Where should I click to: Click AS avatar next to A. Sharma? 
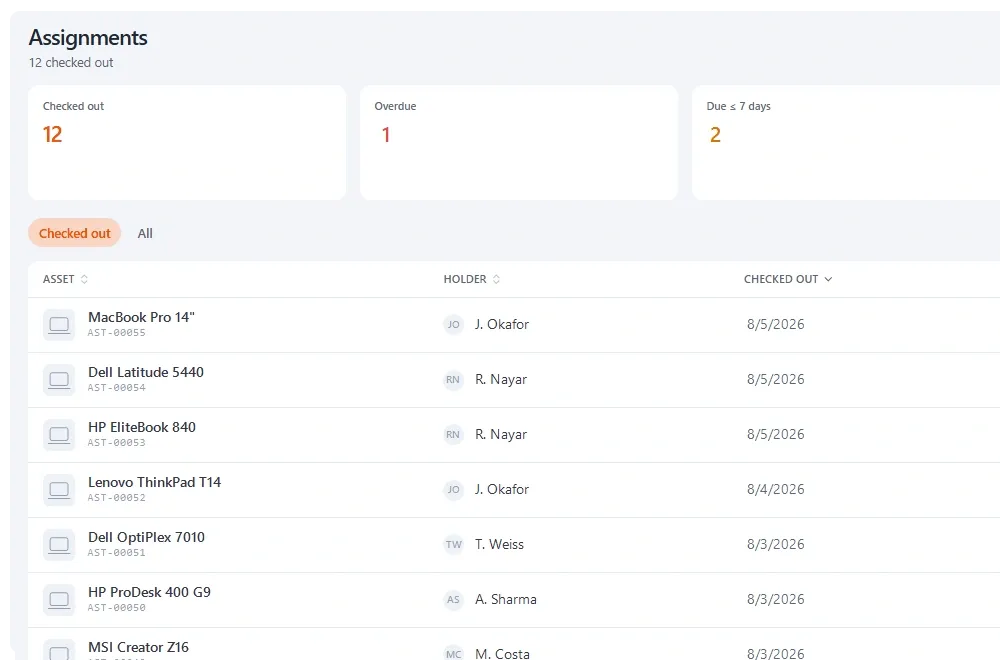pyautogui.click(x=453, y=599)
